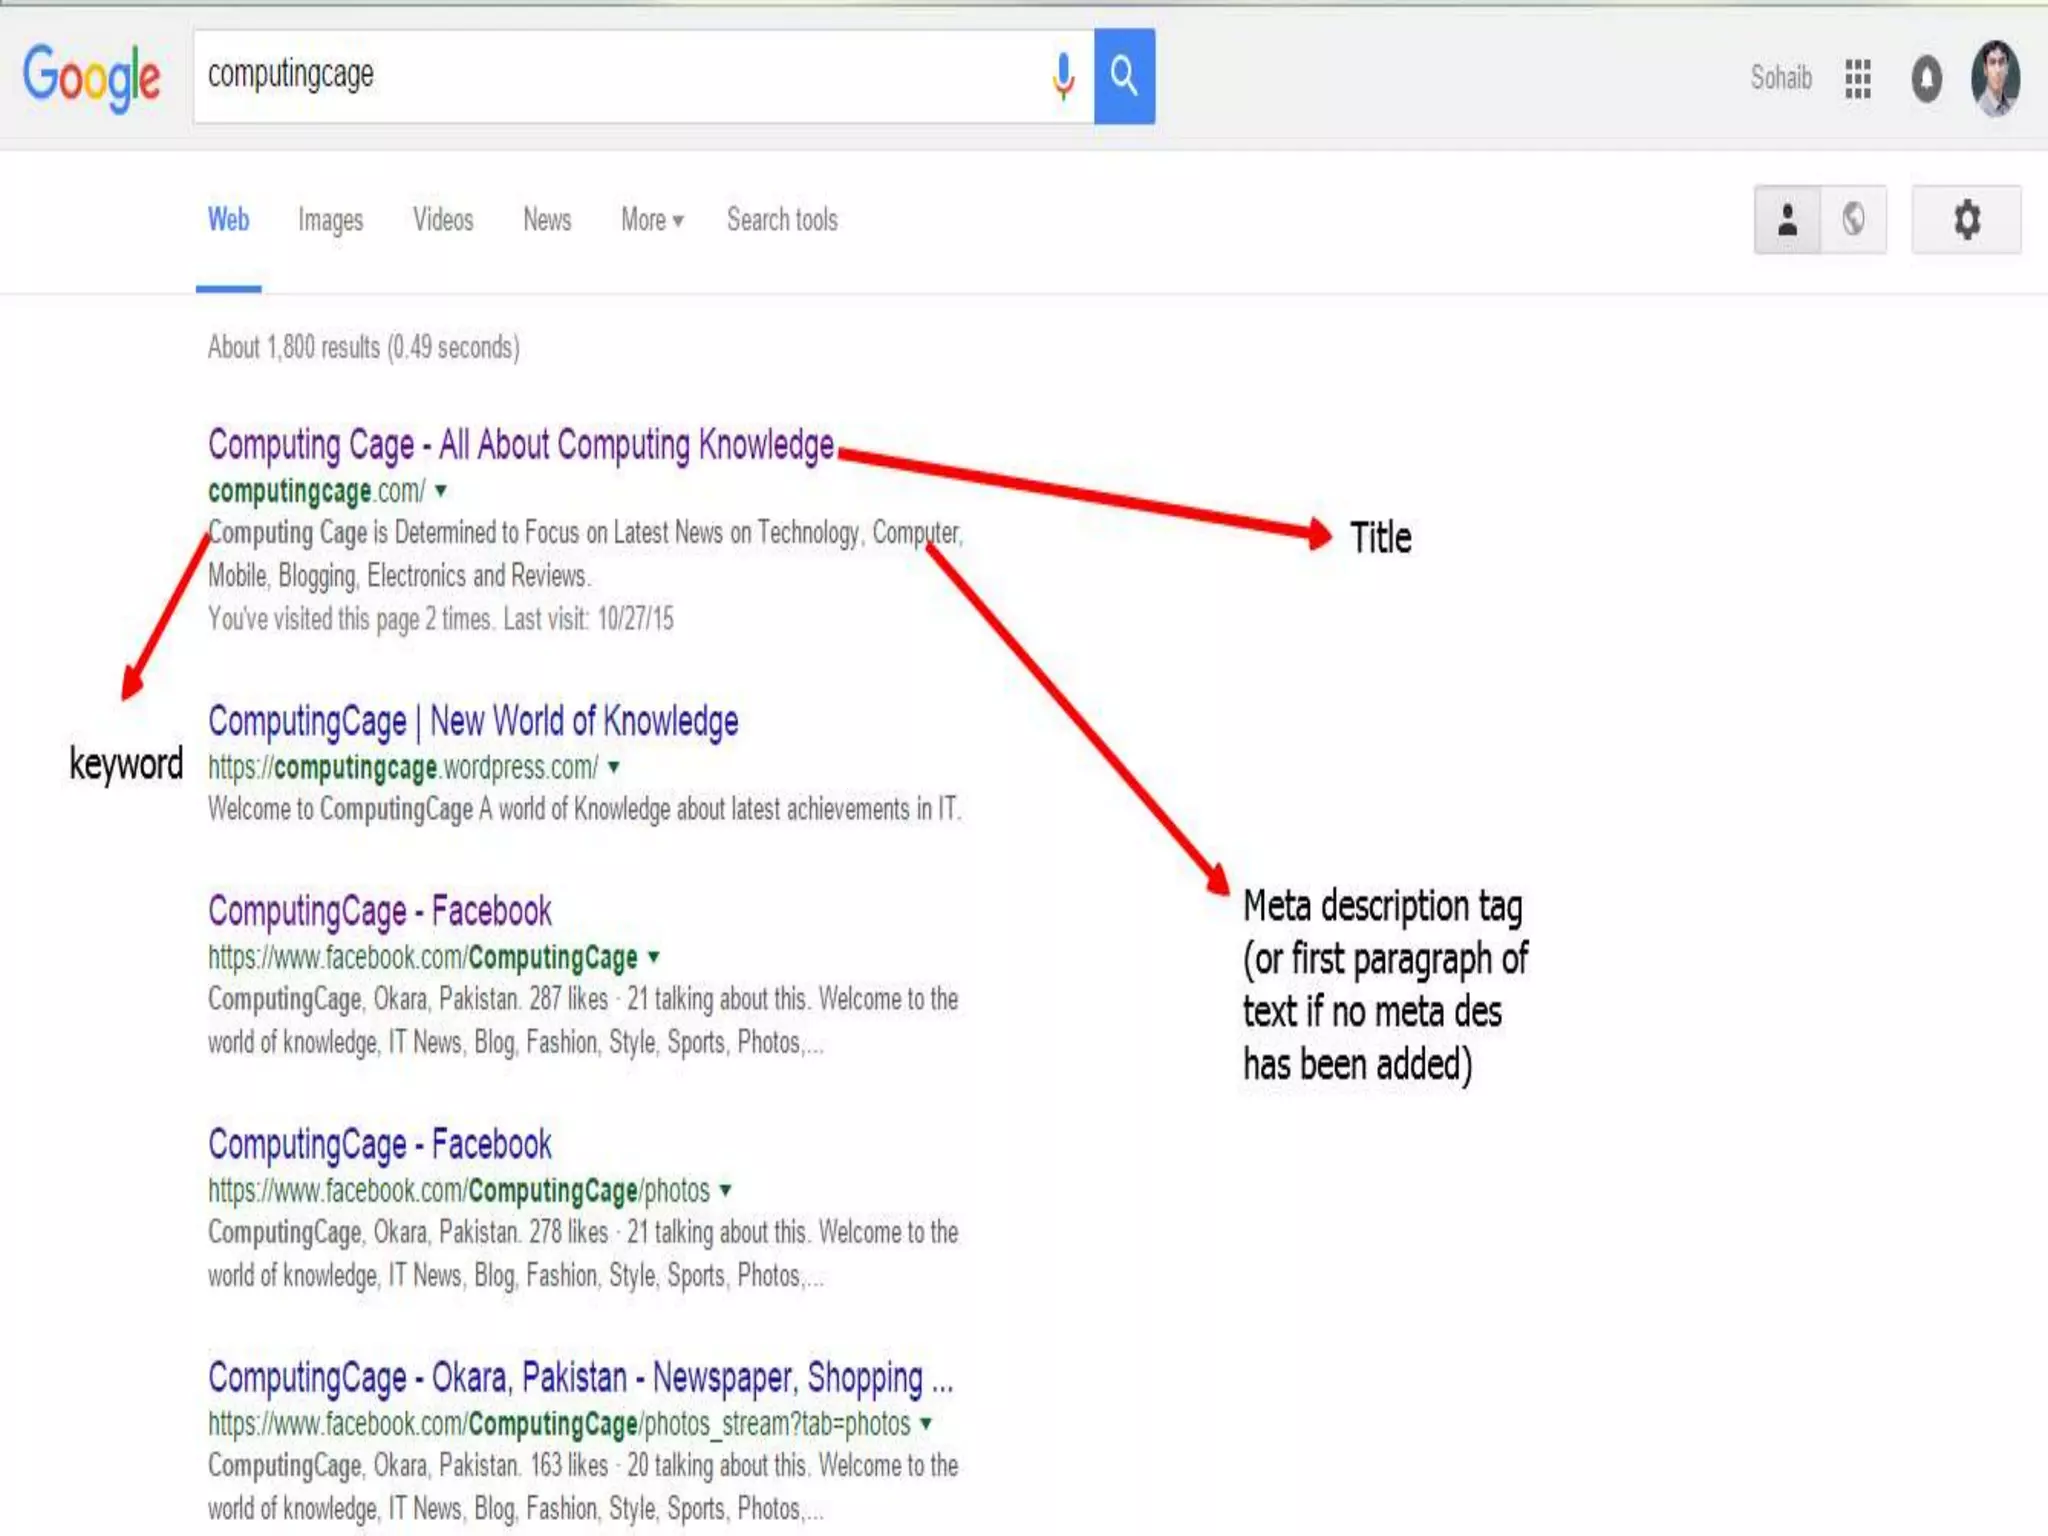Screen dimensions: 2048x1536
Task: Open the News results tab
Action: pos(547,220)
